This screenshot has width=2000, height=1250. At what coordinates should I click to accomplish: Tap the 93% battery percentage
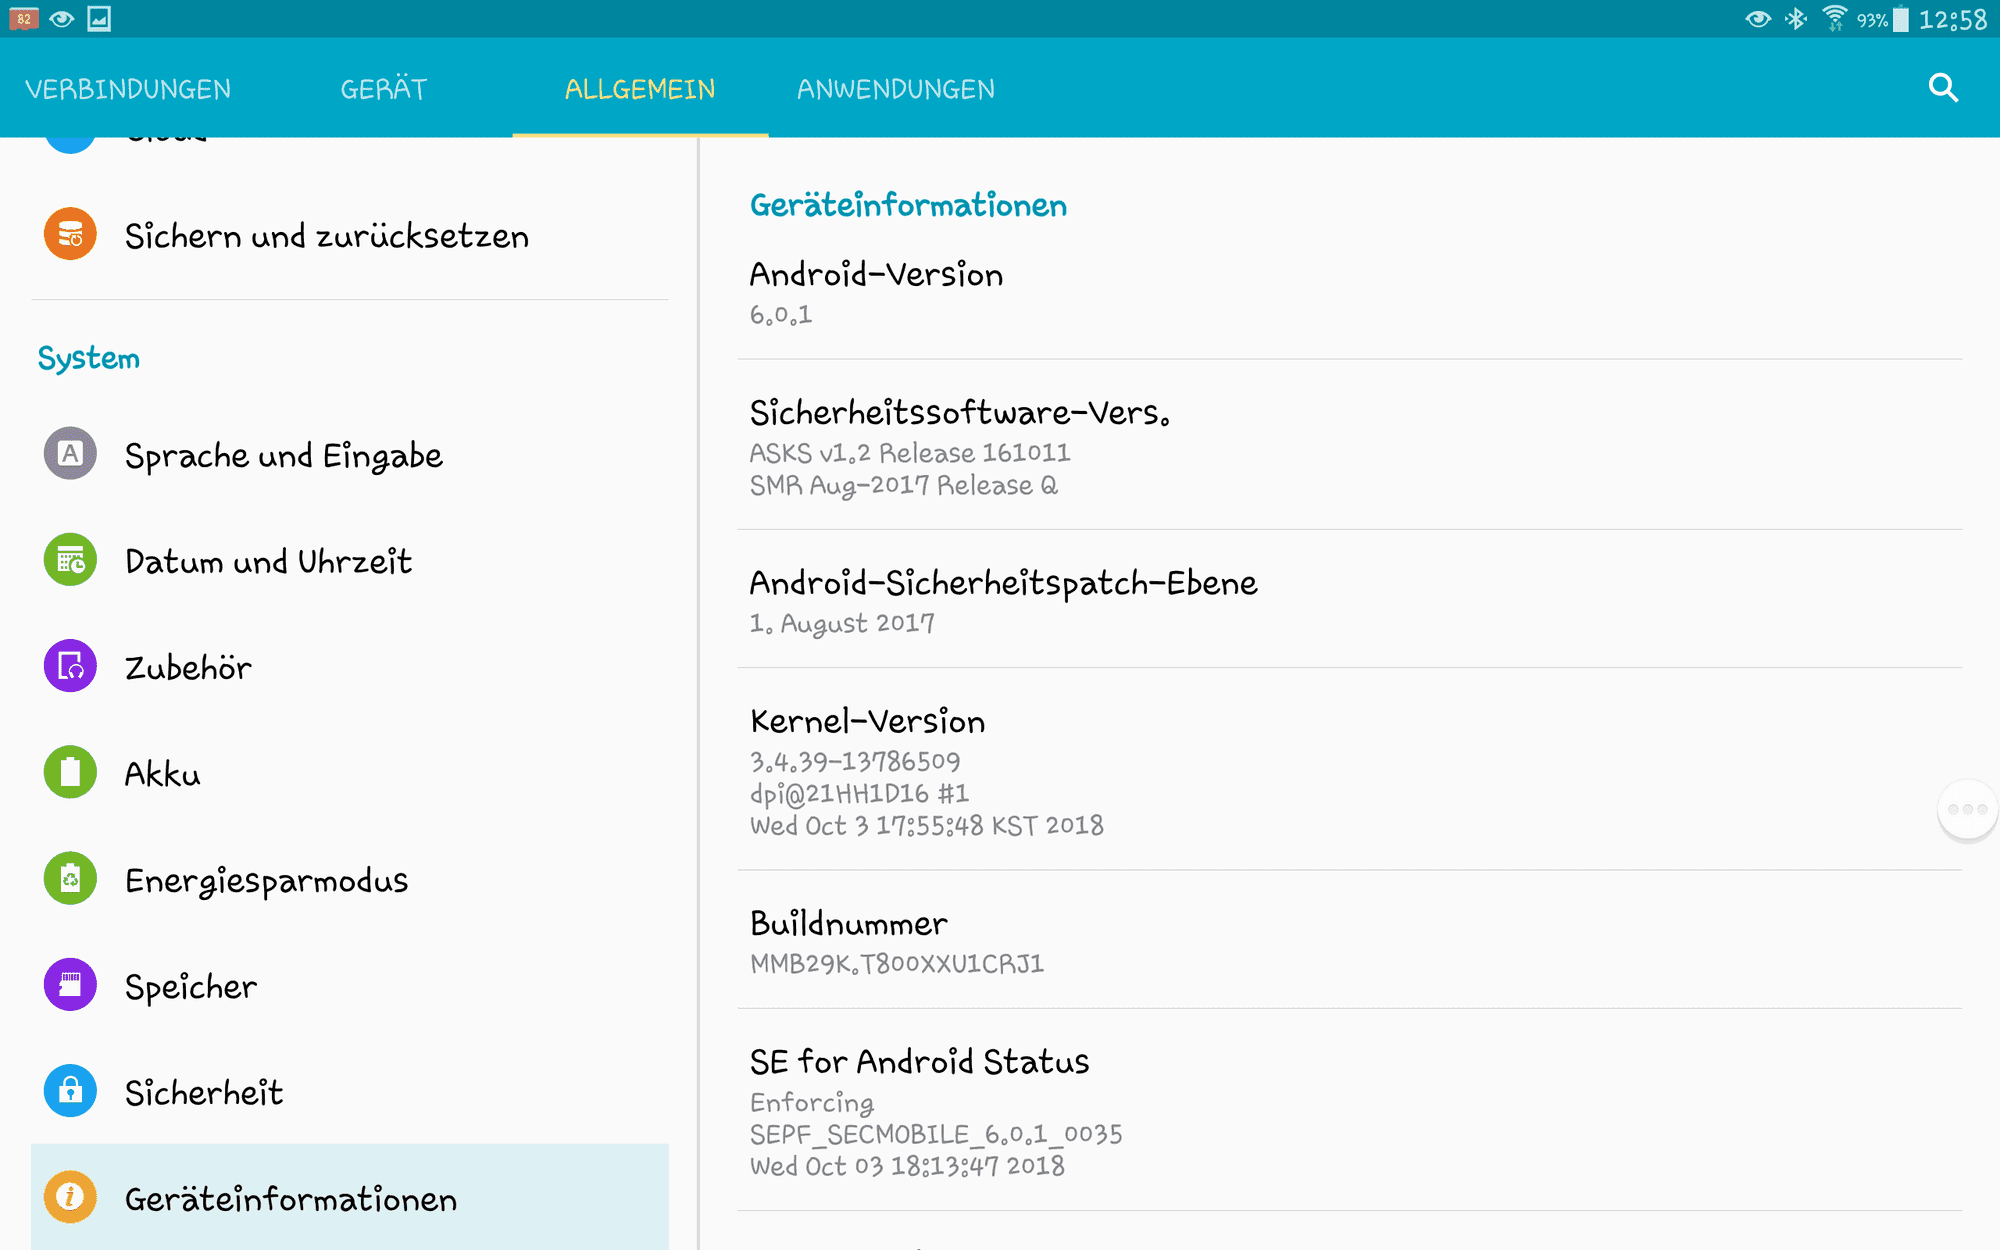pyautogui.click(x=1872, y=20)
